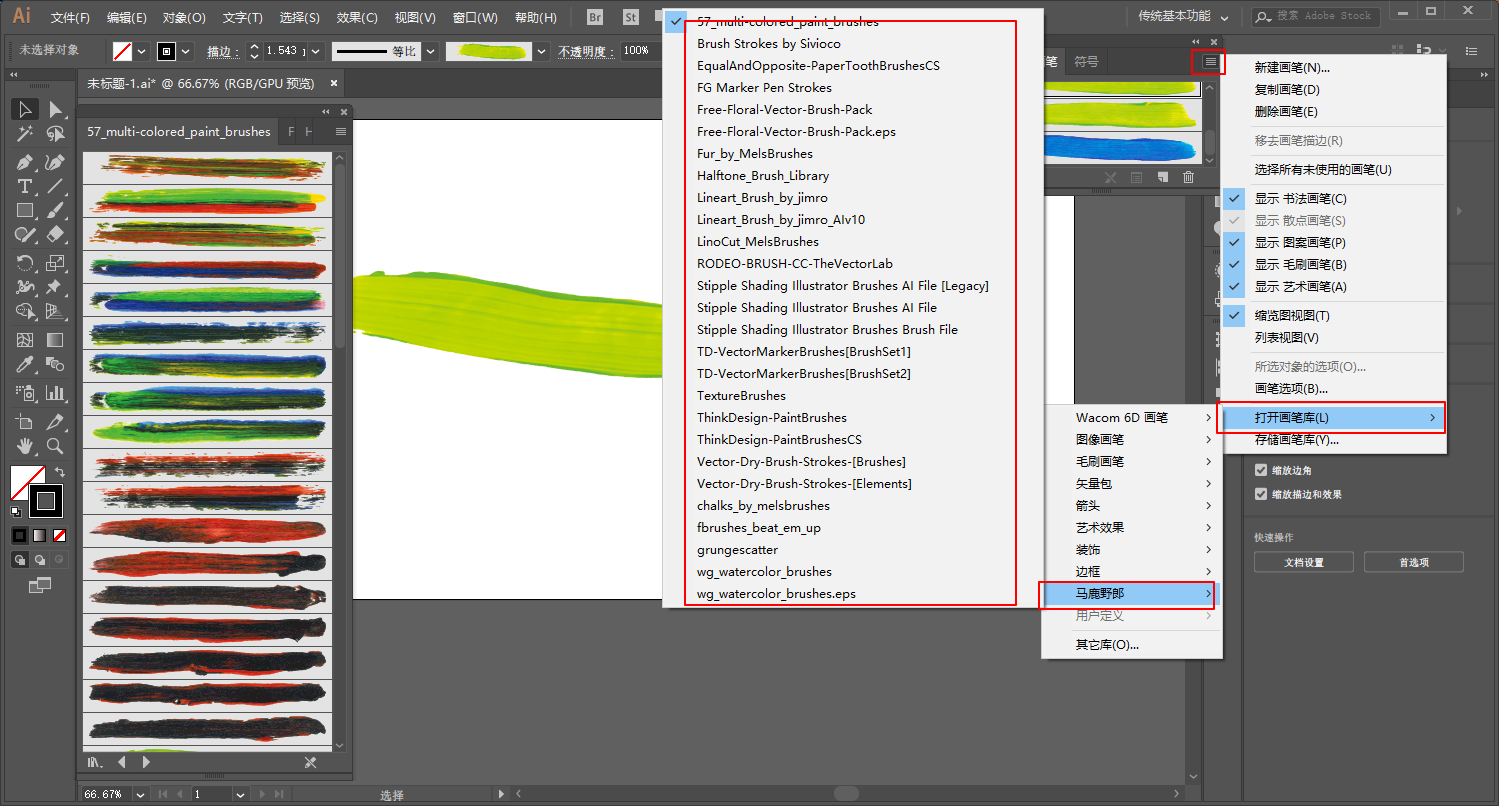Switch to the 符号 panel tab
The image size is (1499, 806).
(1086, 61)
